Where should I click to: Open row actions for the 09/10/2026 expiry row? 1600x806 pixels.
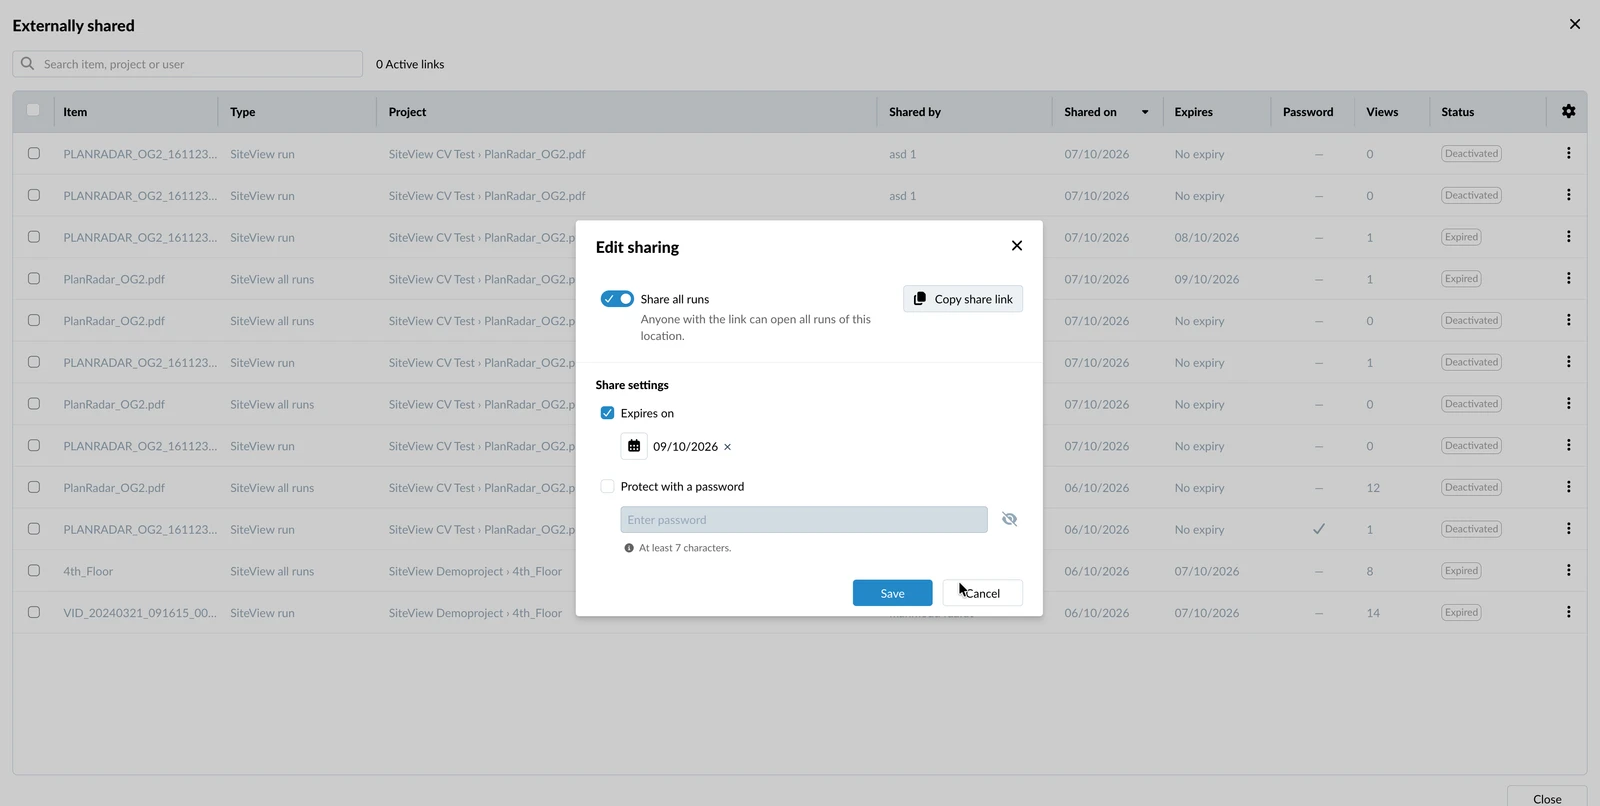1568,278
